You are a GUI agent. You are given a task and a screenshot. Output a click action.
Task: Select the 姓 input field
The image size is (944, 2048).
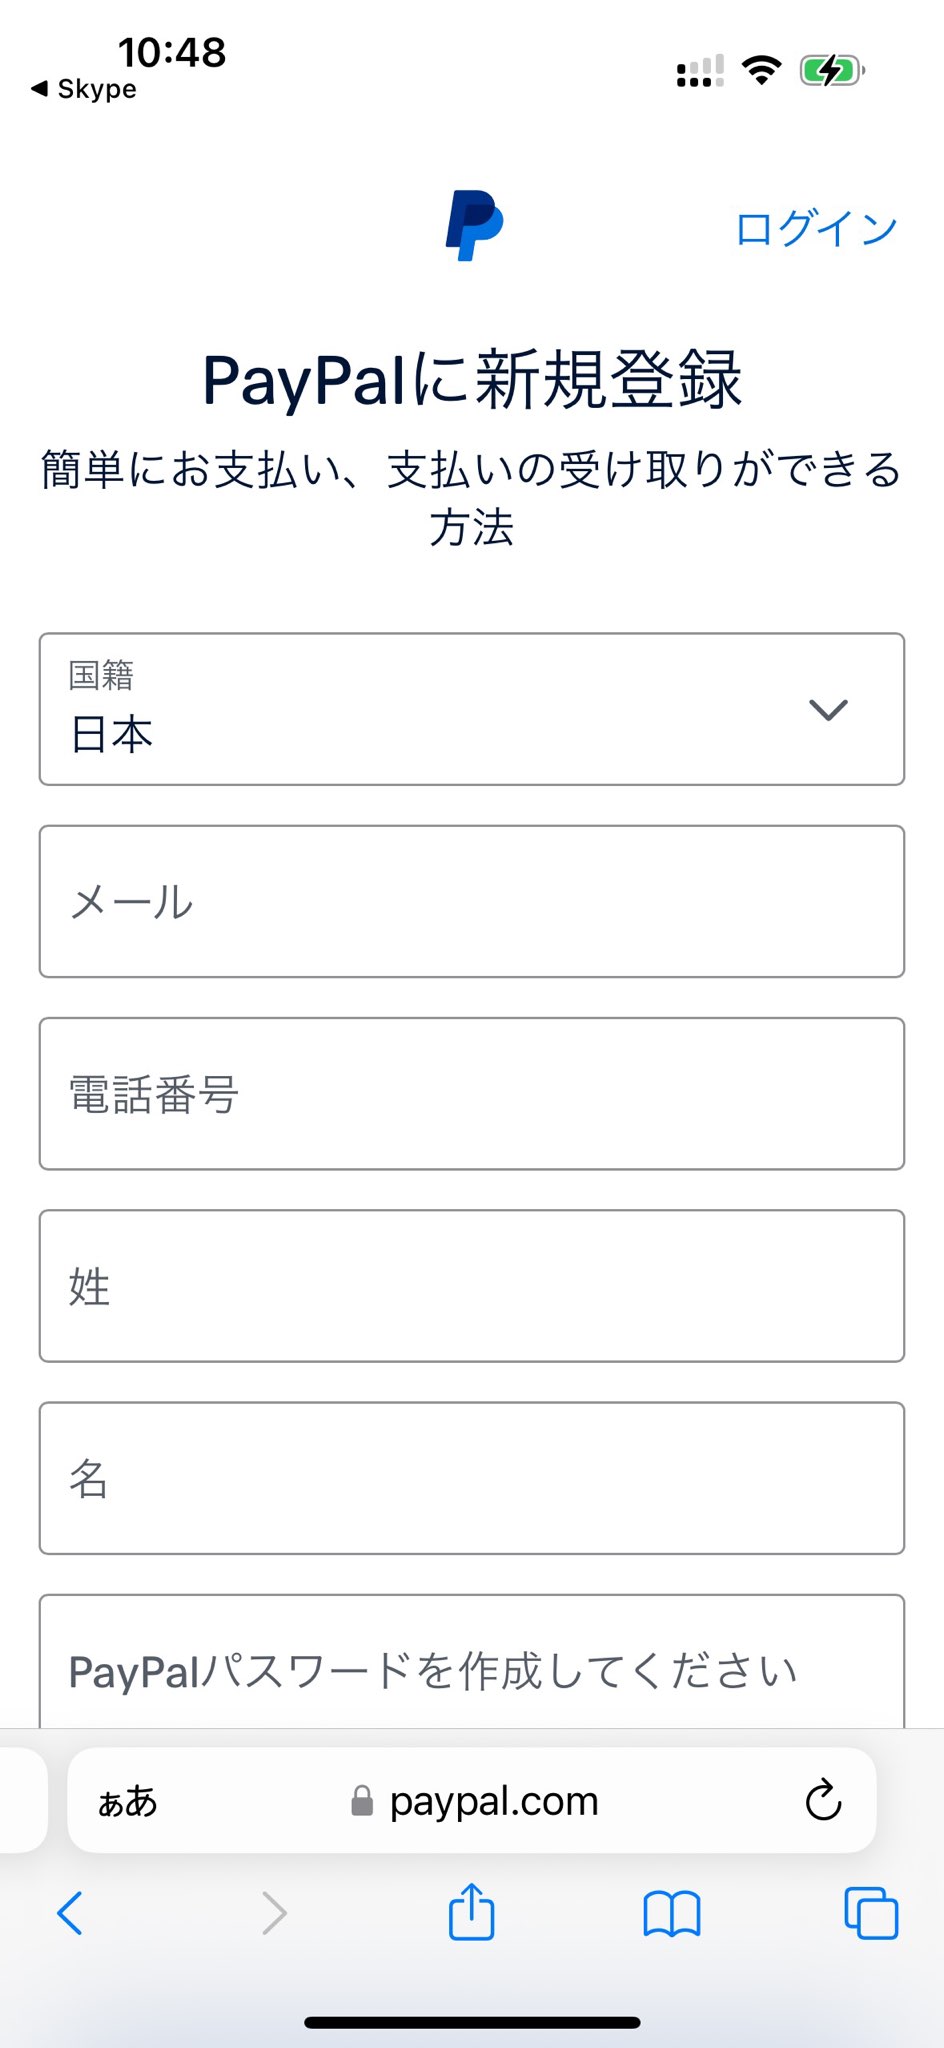tap(472, 1286)
